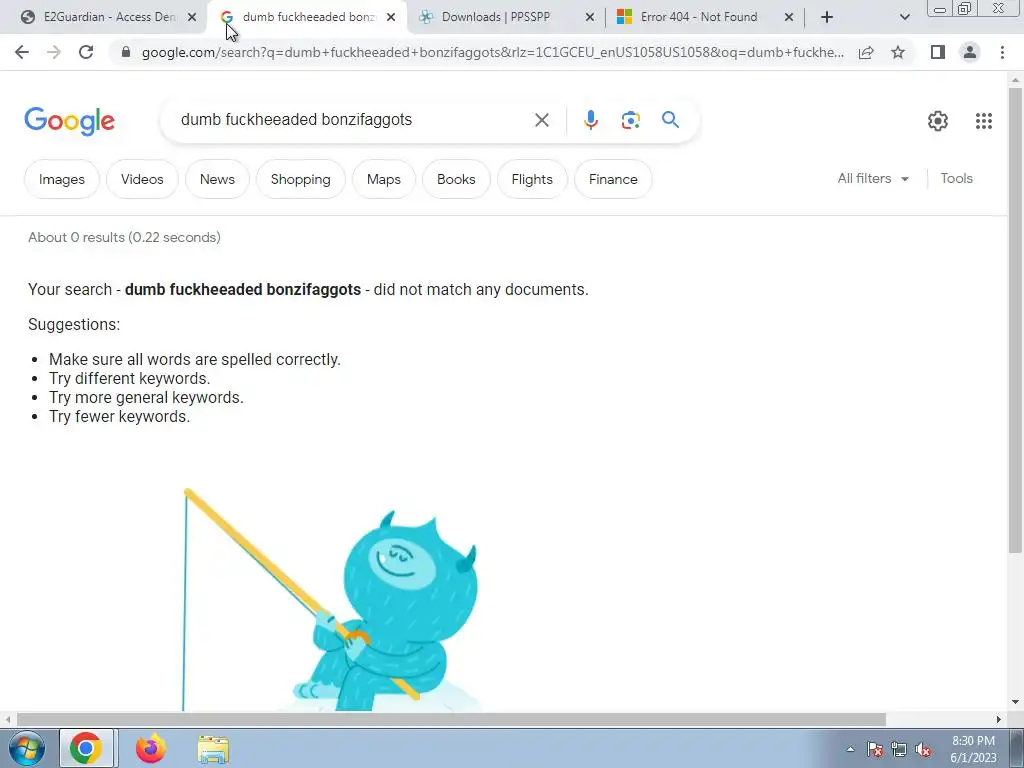
Task: Open the Chrome side panel icon
Action: tap(938, 52)
